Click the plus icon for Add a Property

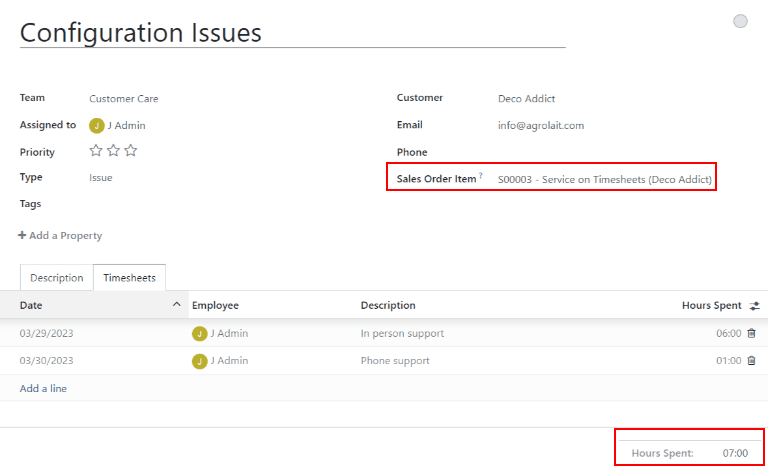coord(22,235)
